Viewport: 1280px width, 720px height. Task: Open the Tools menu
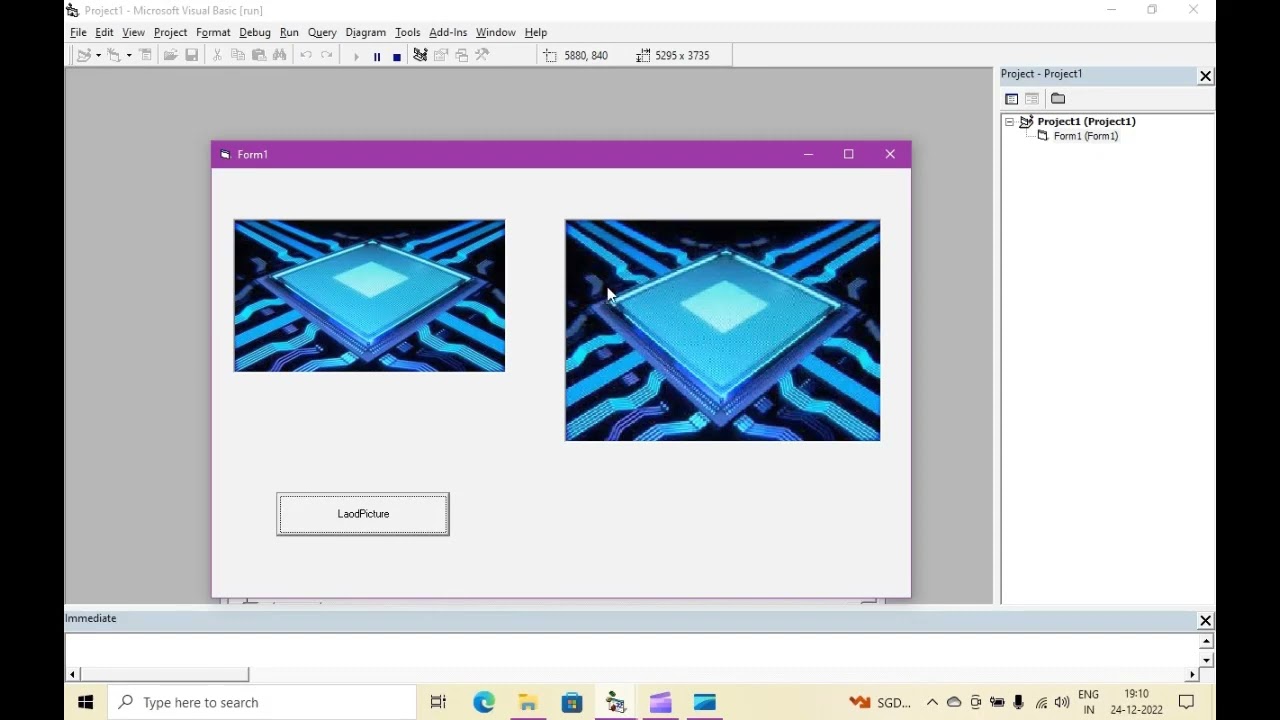[x=407, y=33]
